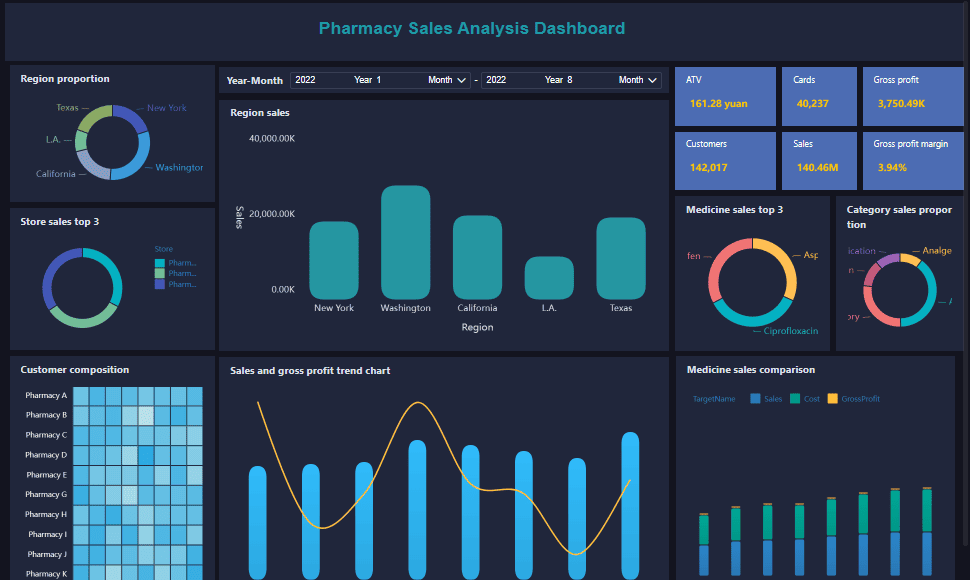This screenshot has height=580, width=970.
Task: Select the Washington bar in Region sales
Action: pyautogui.click(x=405, y=242)
